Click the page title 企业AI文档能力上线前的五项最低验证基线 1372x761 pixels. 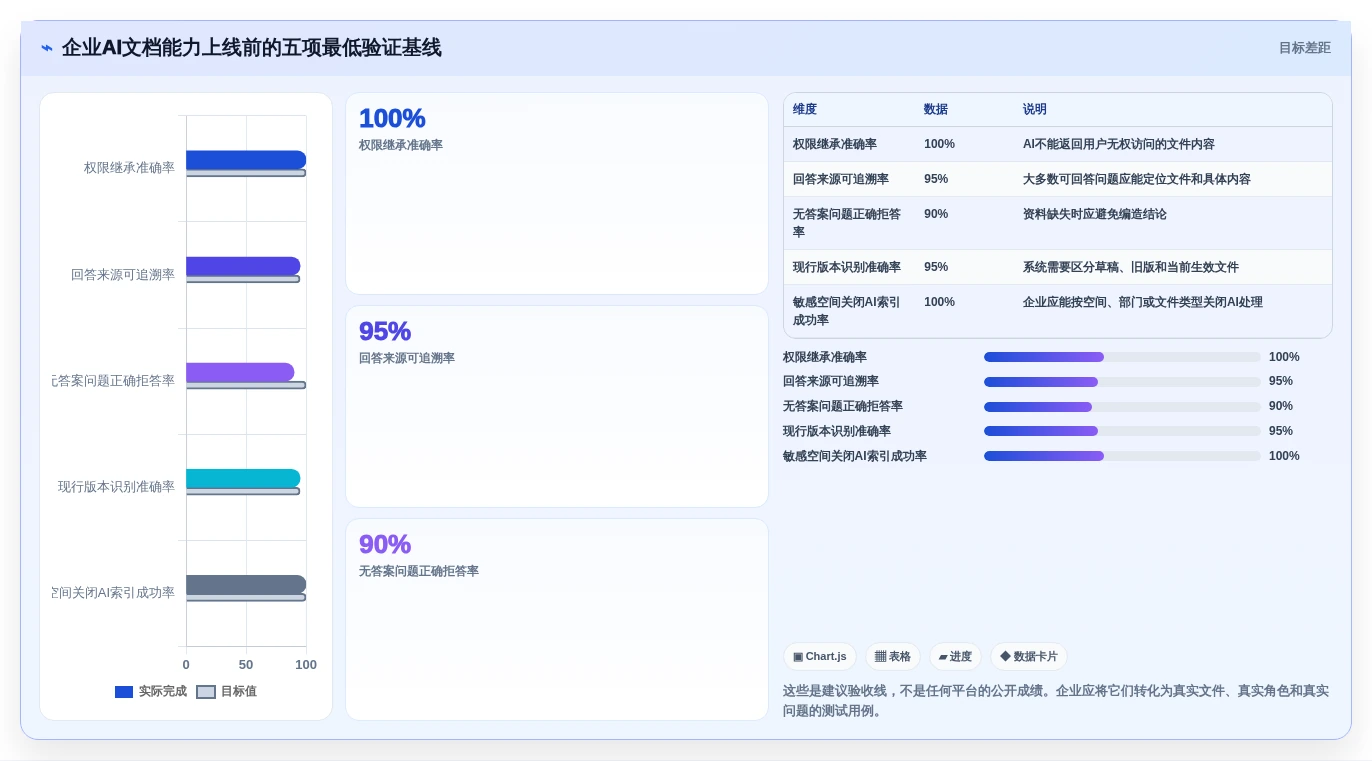252,48
